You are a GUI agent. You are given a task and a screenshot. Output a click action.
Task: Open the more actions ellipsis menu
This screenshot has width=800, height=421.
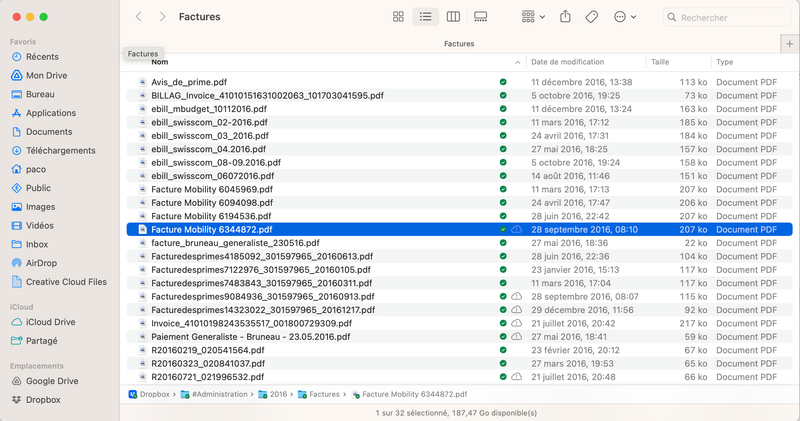tap(625, 17)
